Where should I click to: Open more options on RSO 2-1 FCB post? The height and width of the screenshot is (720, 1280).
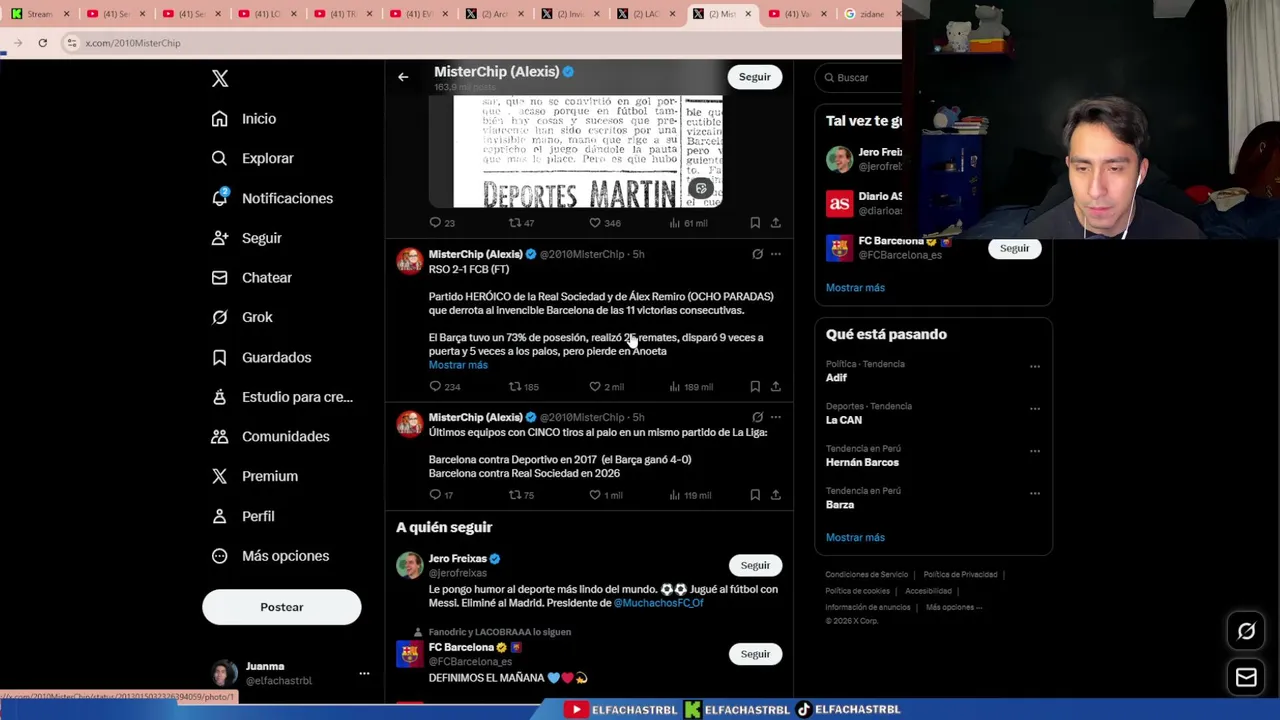click(775, 254)
